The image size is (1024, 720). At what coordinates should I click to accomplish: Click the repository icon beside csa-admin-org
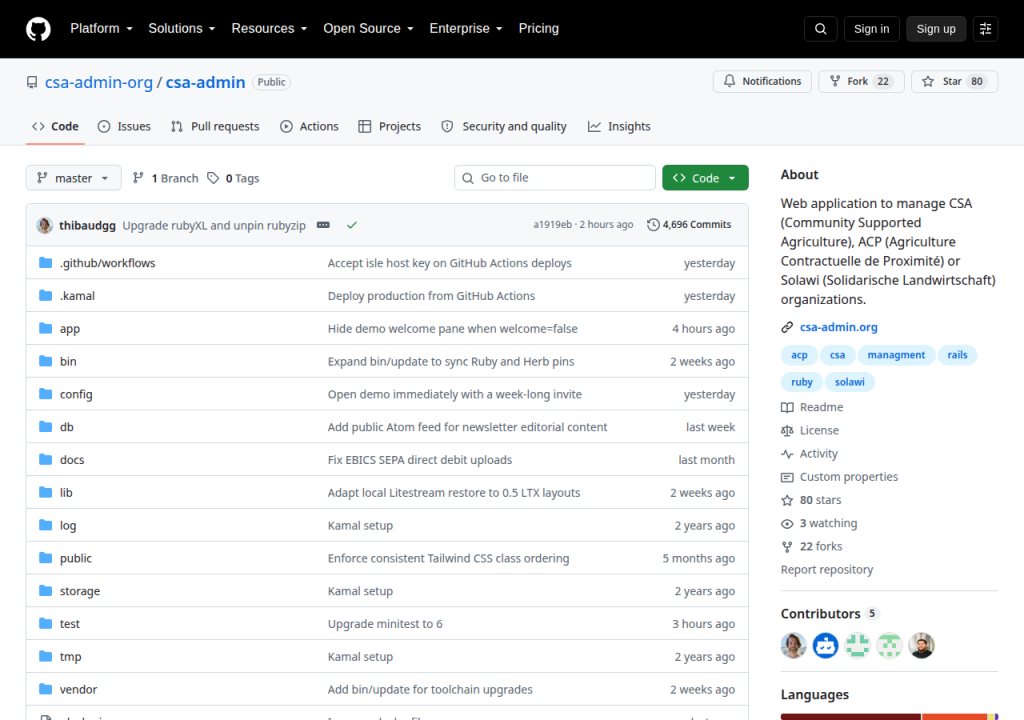point(32,82)
